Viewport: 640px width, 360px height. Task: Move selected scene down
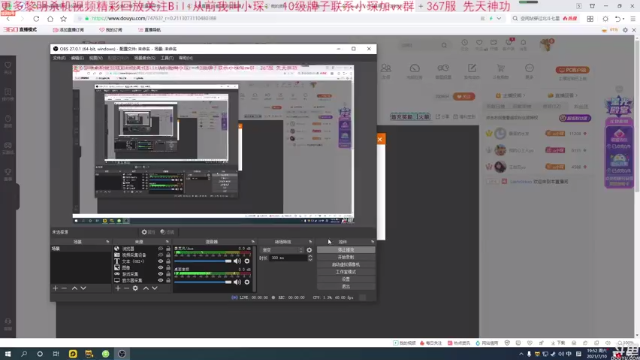point(83,288)
